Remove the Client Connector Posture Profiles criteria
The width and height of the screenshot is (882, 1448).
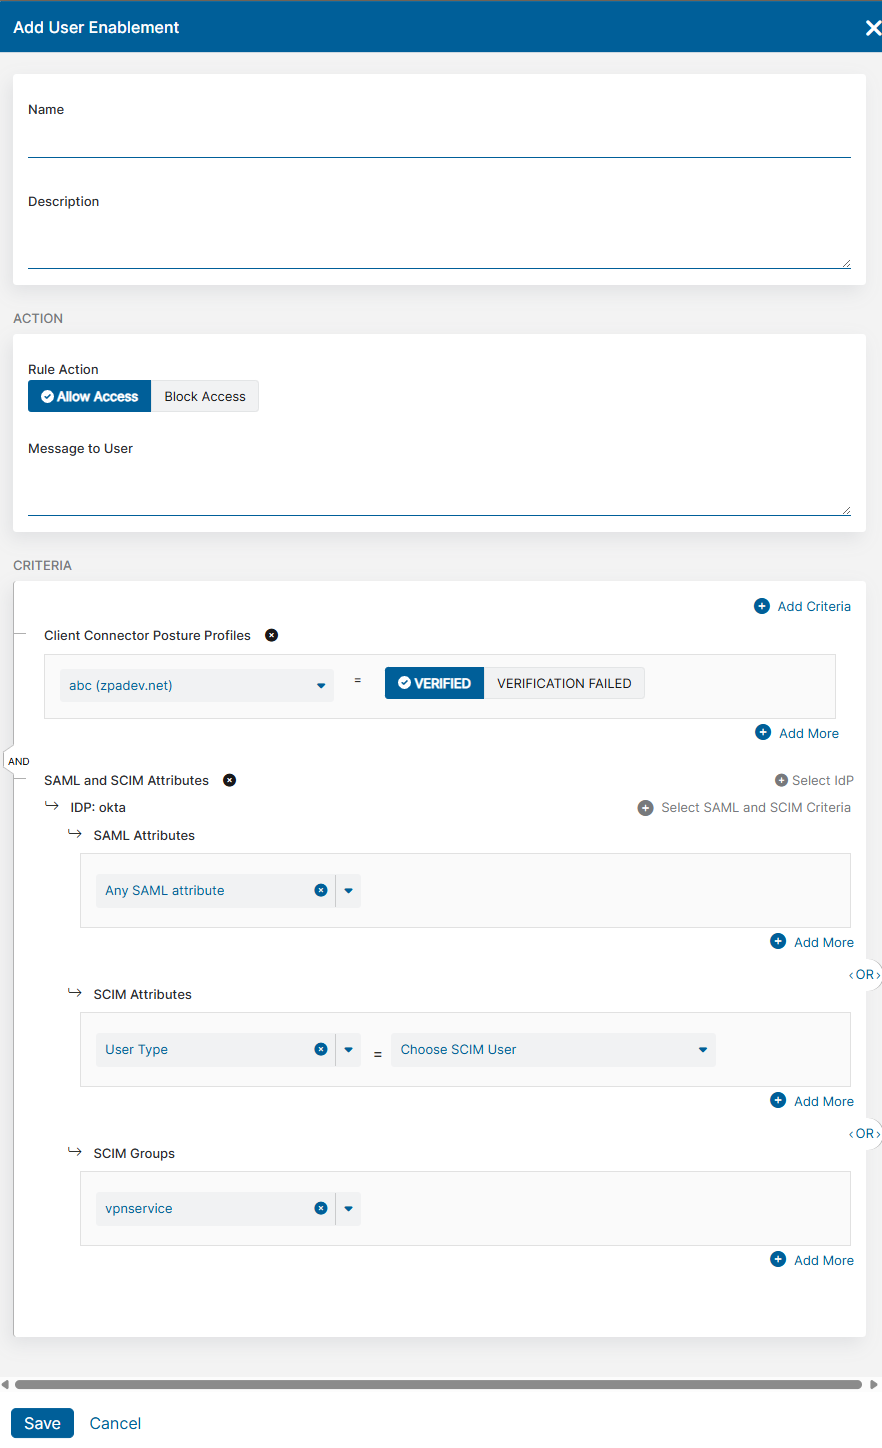tap(271, 634)
